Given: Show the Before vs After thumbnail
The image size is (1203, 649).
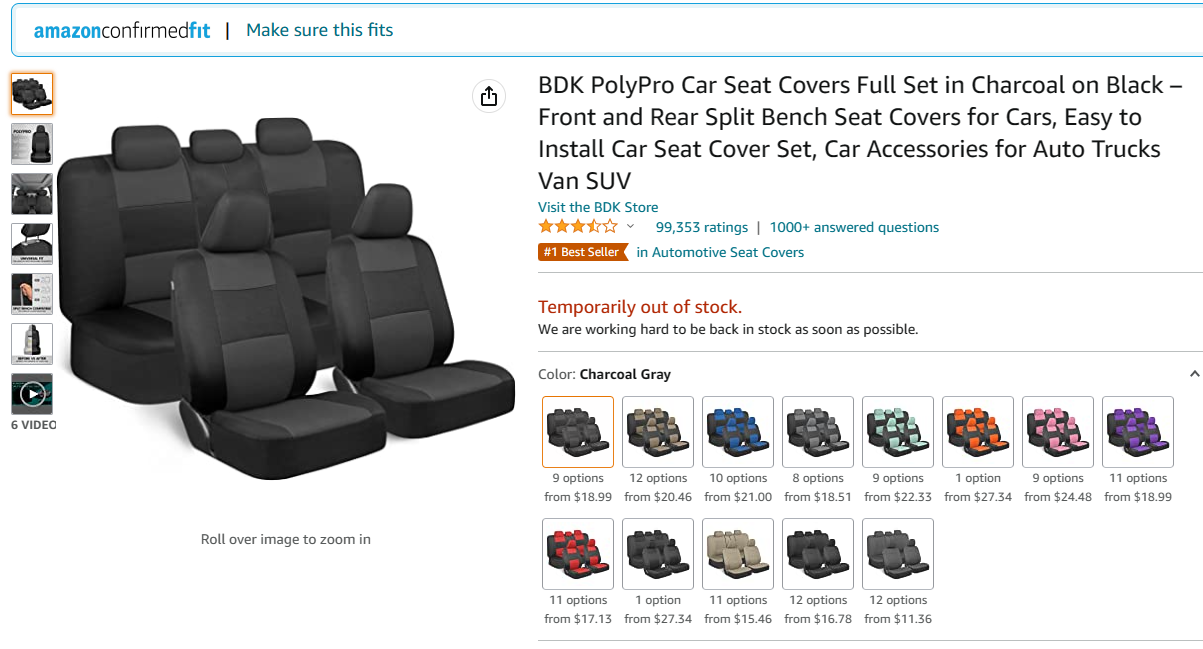Looking at the screenshot, I should pos(32,344).
